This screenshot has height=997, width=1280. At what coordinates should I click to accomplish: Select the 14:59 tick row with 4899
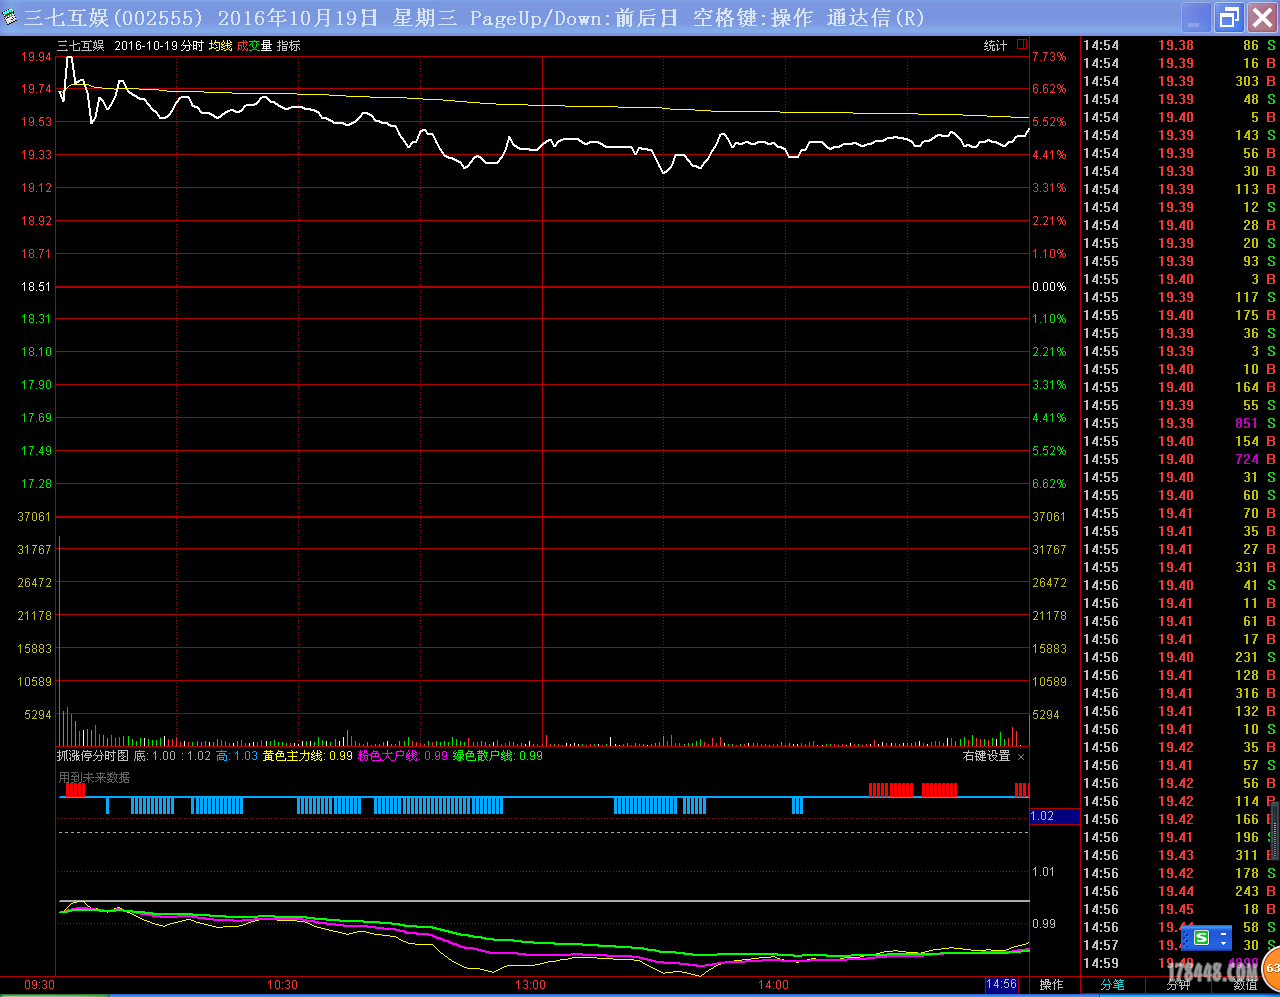[1180, 963]
